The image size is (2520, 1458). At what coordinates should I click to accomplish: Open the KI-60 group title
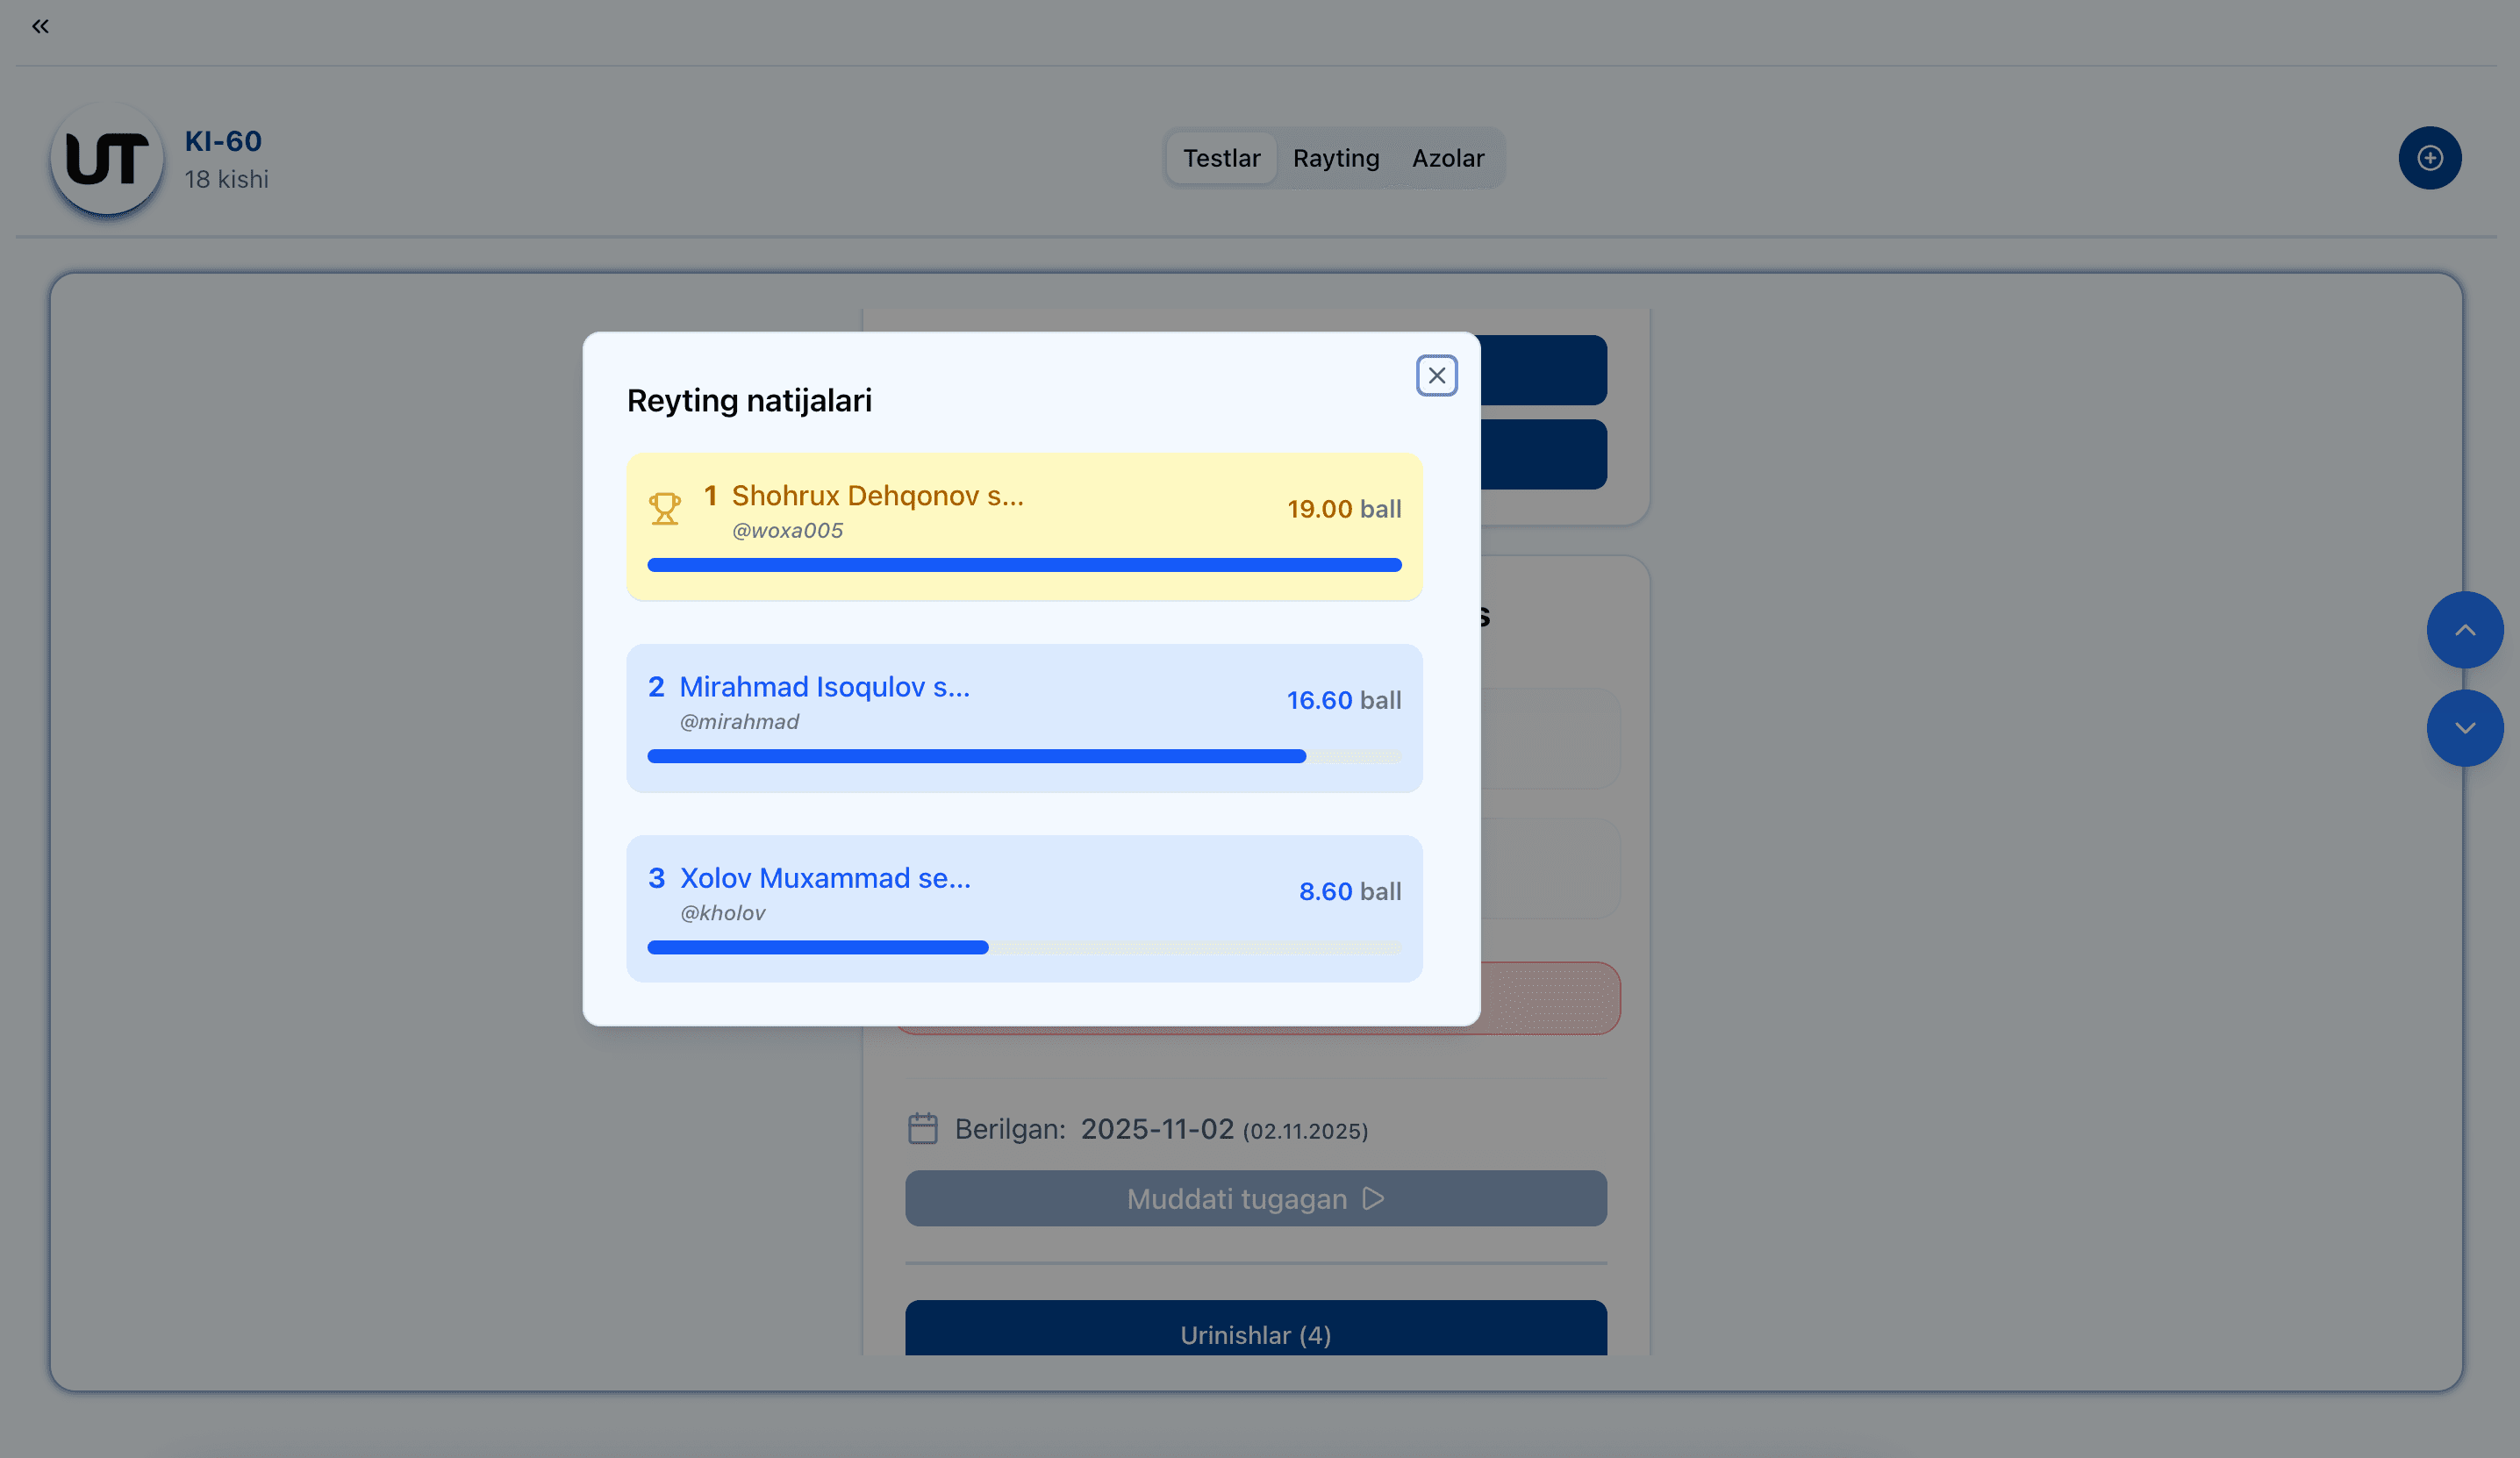click(x=223, y=141)
